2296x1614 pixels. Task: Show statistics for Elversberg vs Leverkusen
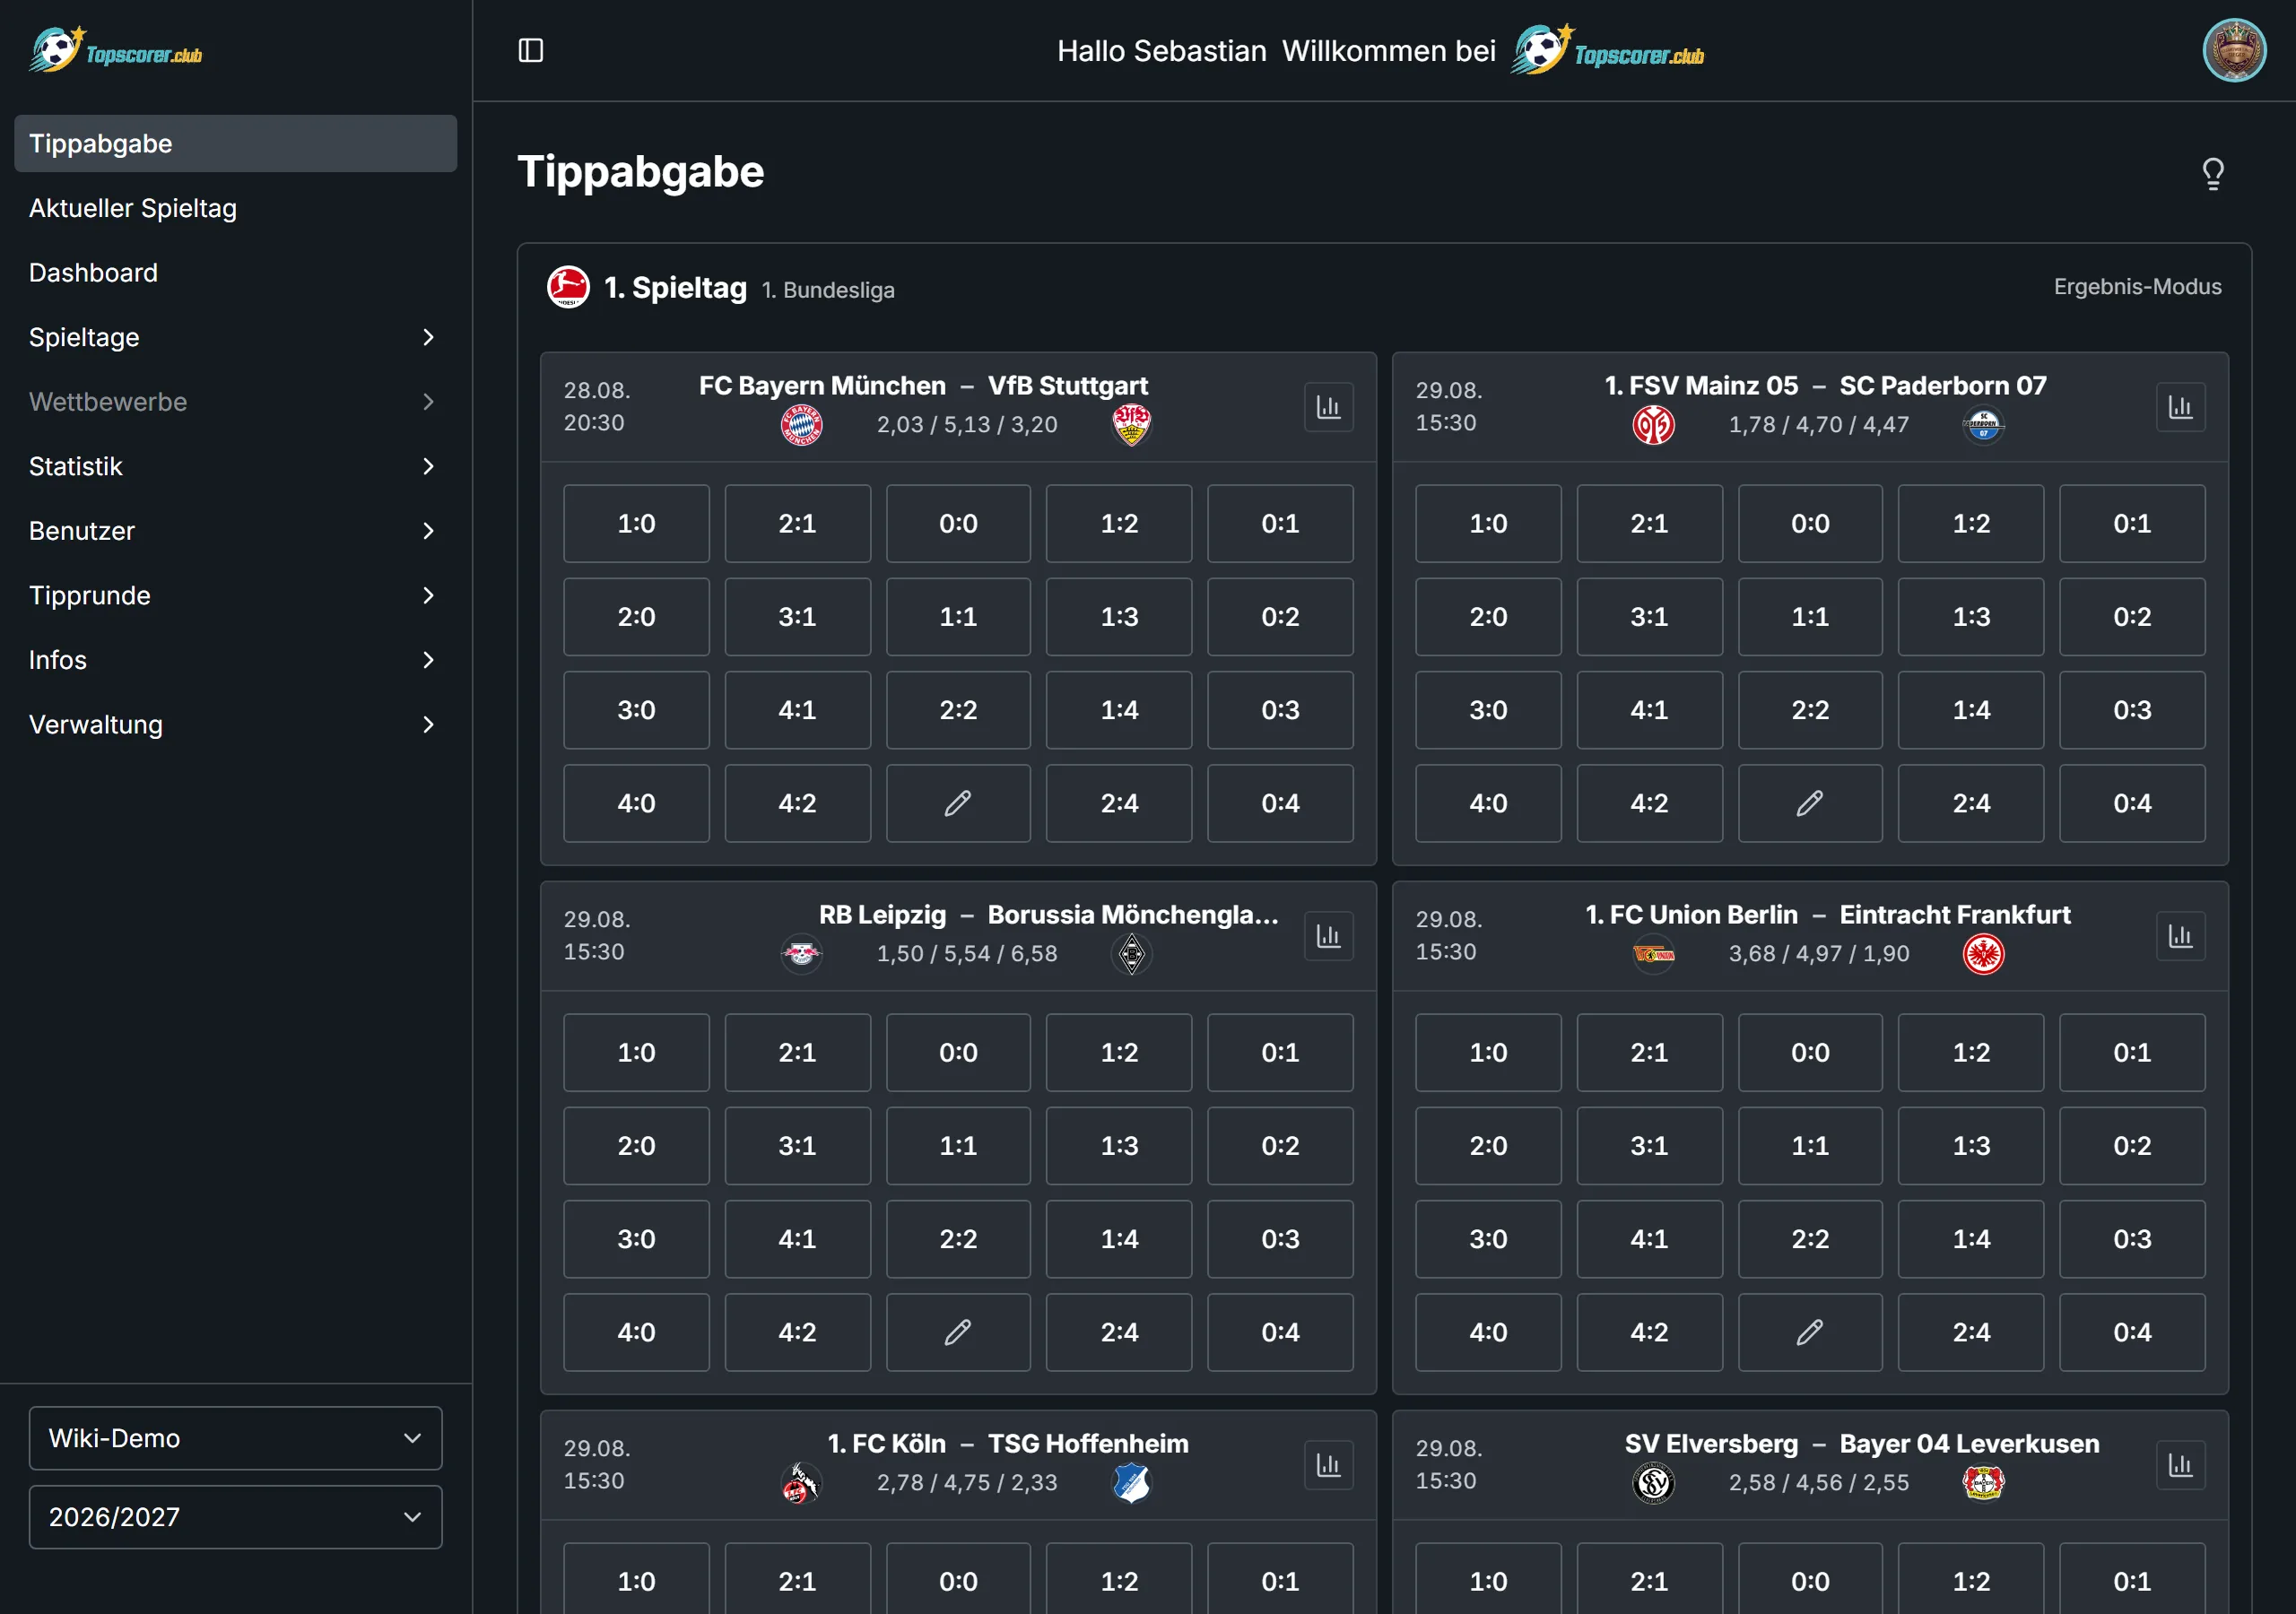coord(2181,1465)
